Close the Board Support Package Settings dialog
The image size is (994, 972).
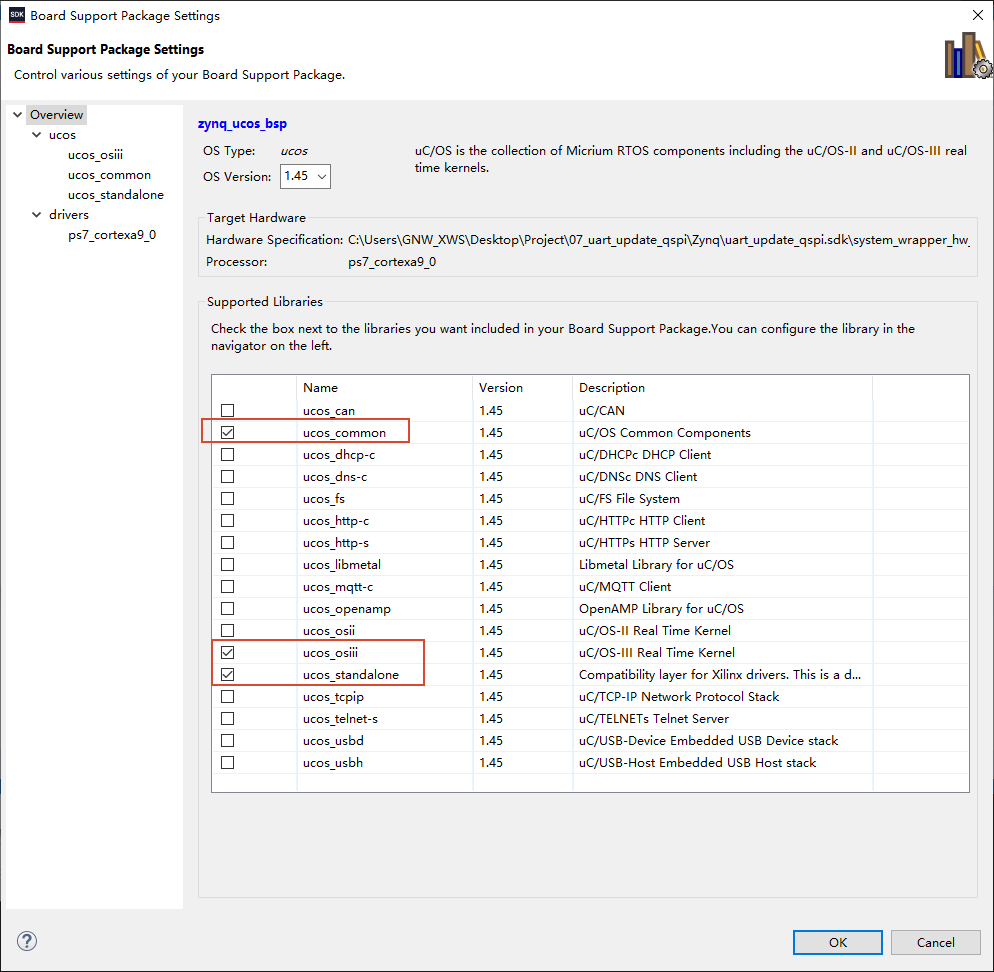click(978, 15)
